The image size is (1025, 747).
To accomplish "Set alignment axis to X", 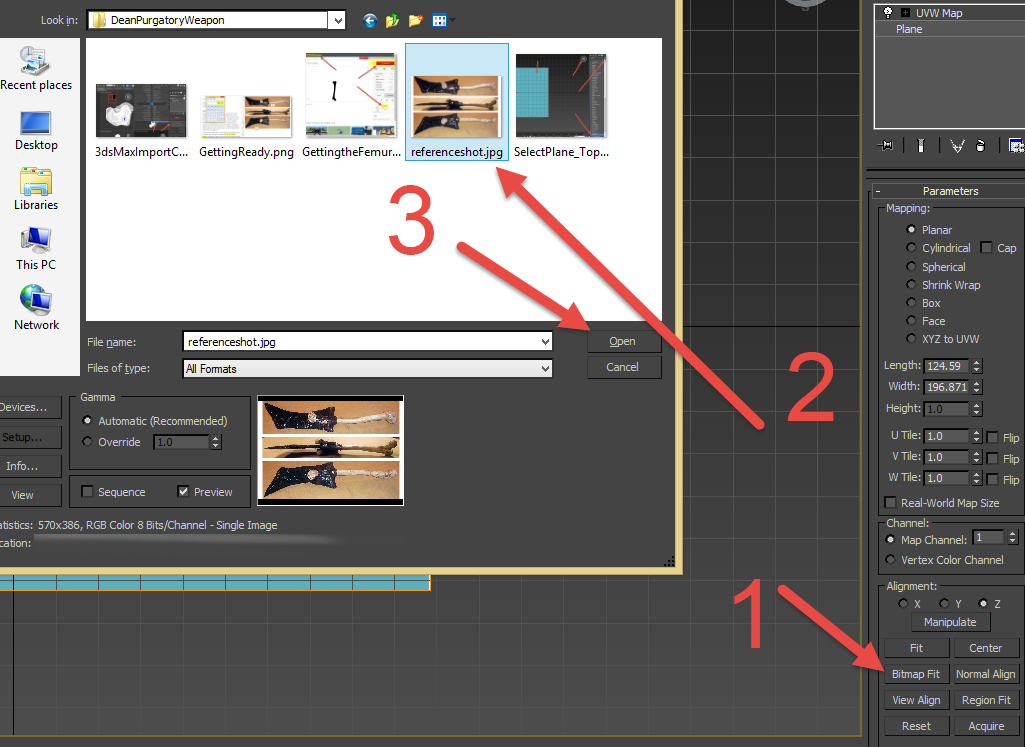I will (x=903, y=603).
